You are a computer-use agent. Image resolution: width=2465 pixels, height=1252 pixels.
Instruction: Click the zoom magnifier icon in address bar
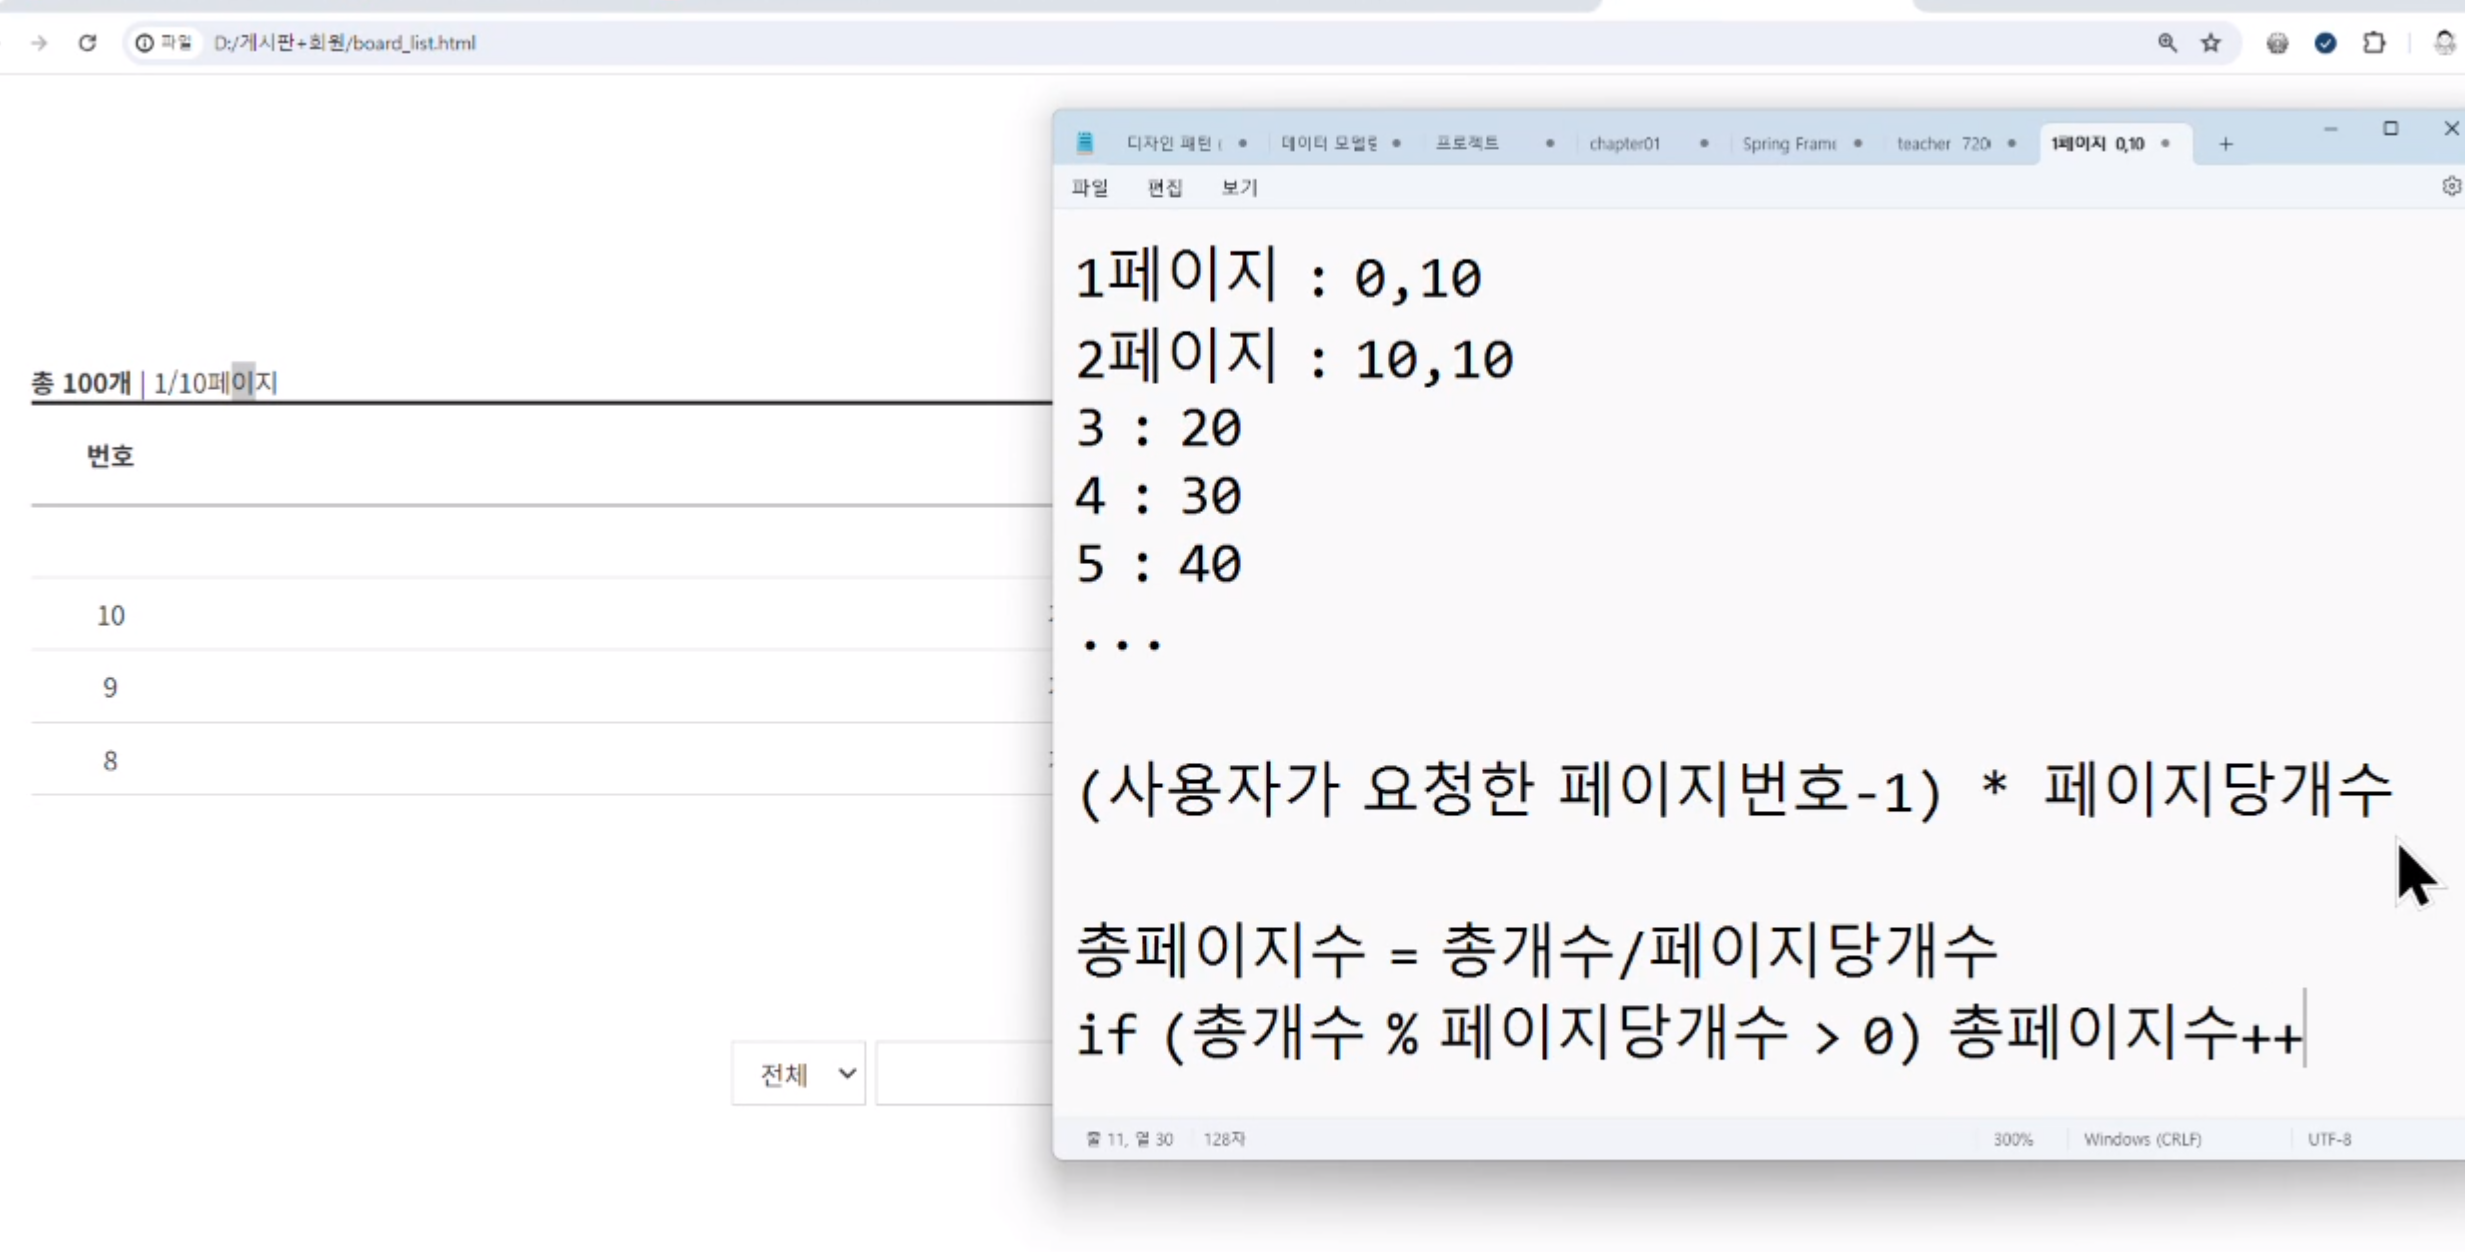click(2166, 43)
